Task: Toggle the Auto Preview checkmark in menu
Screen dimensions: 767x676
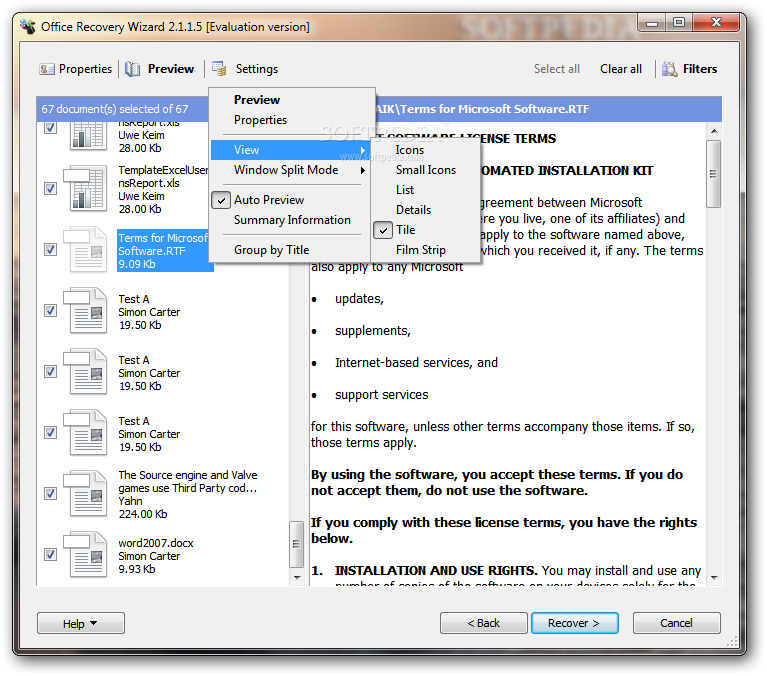Action: pos(221,200)
